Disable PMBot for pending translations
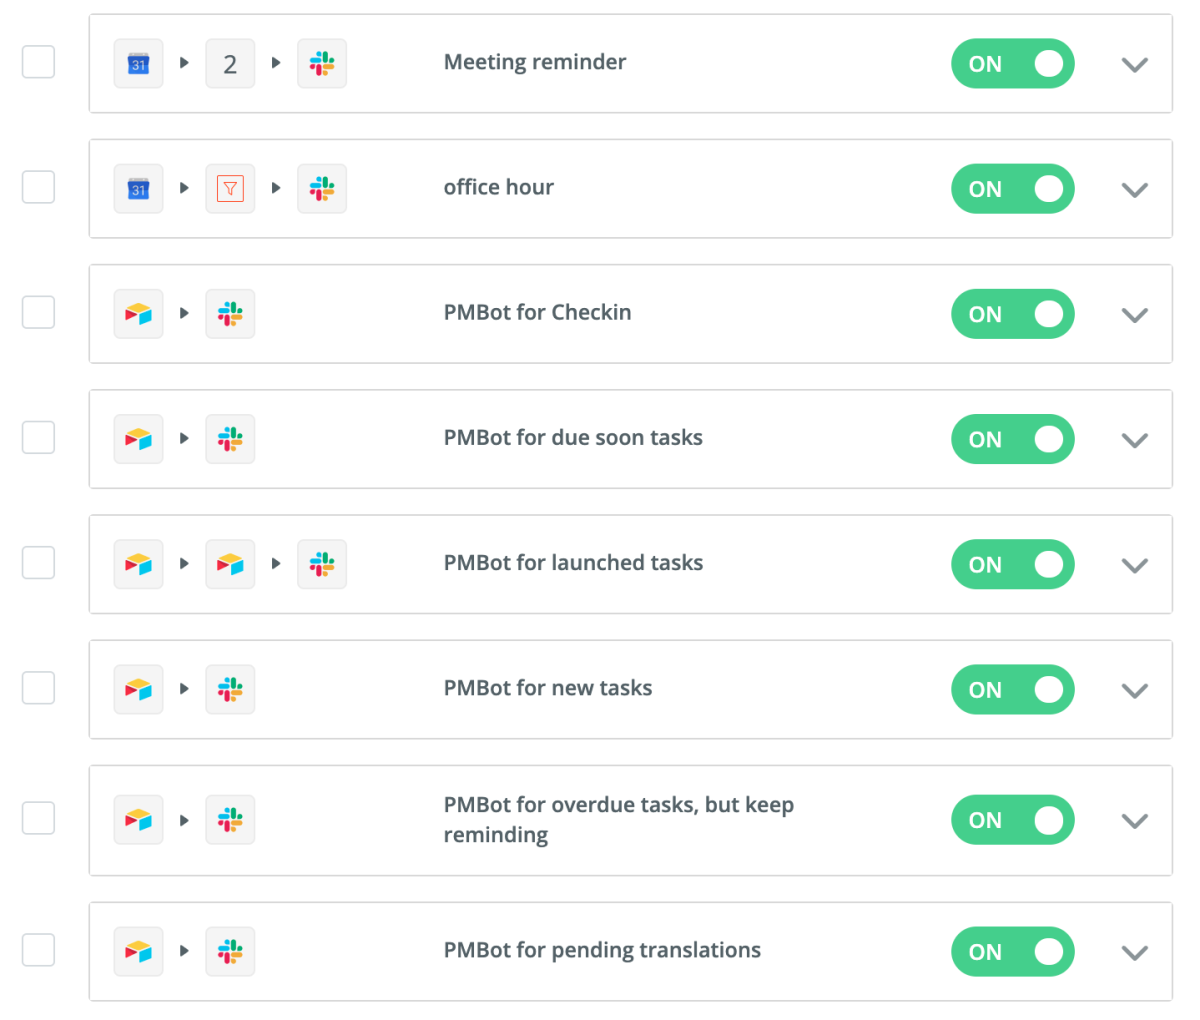This screenshot has width=1200, height=1020. (1012, 951)
